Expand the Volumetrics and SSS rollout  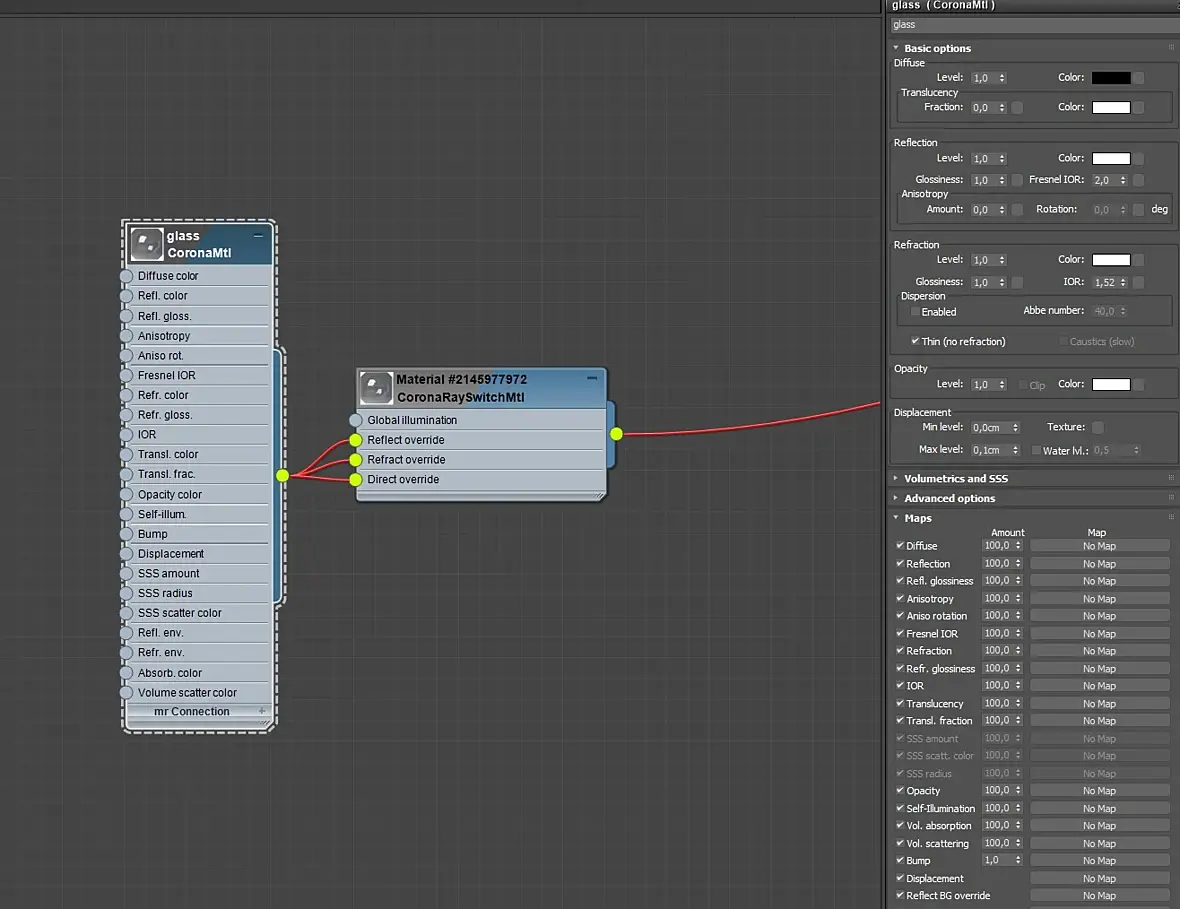click(955, 478)
